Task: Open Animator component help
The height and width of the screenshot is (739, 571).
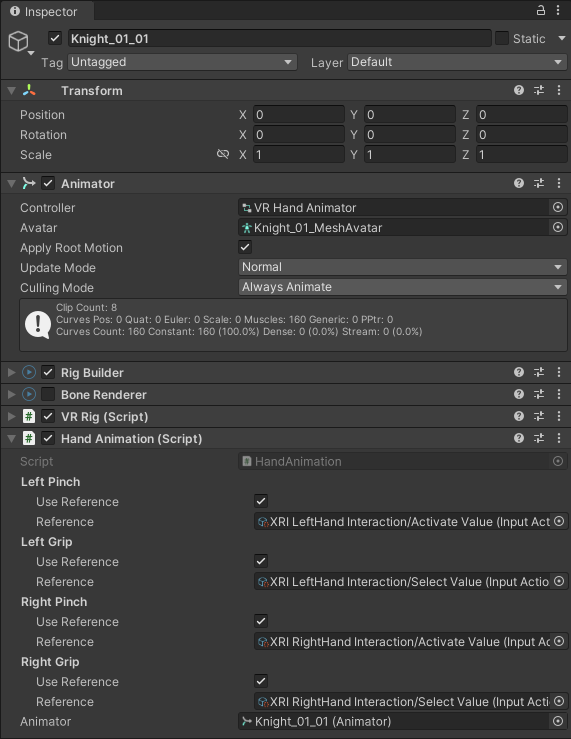Action: tap(519, 183)
